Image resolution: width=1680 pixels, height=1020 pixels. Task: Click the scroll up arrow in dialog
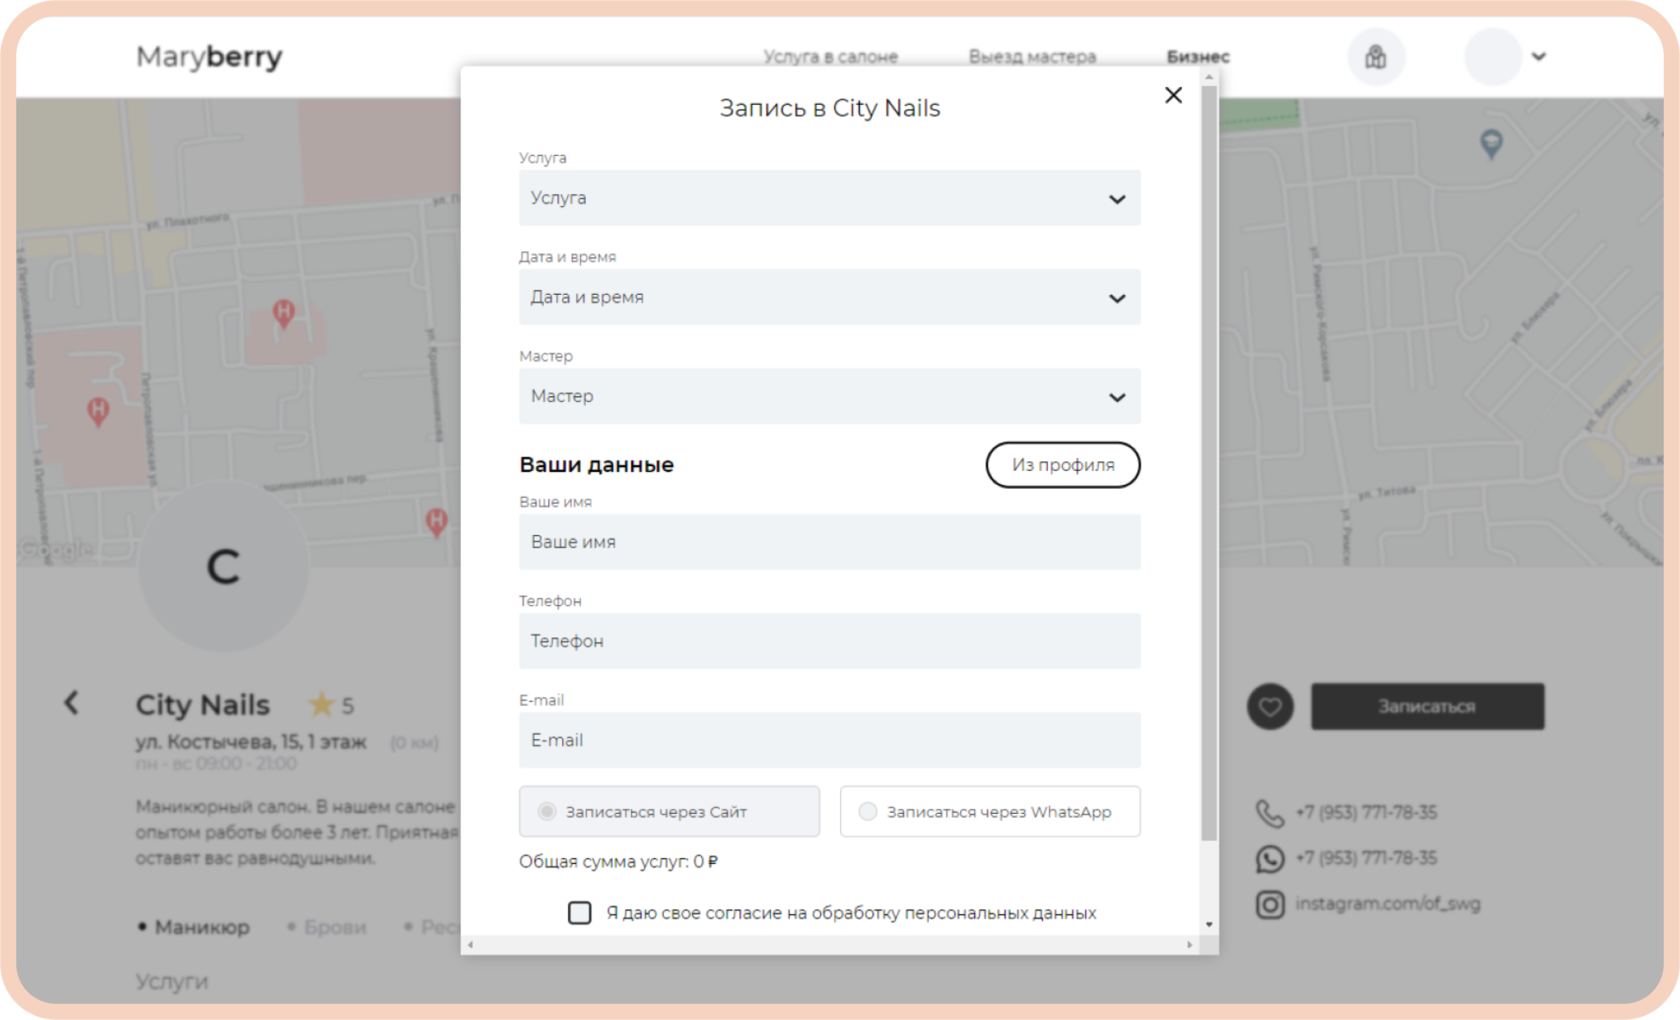[1209, 77]
